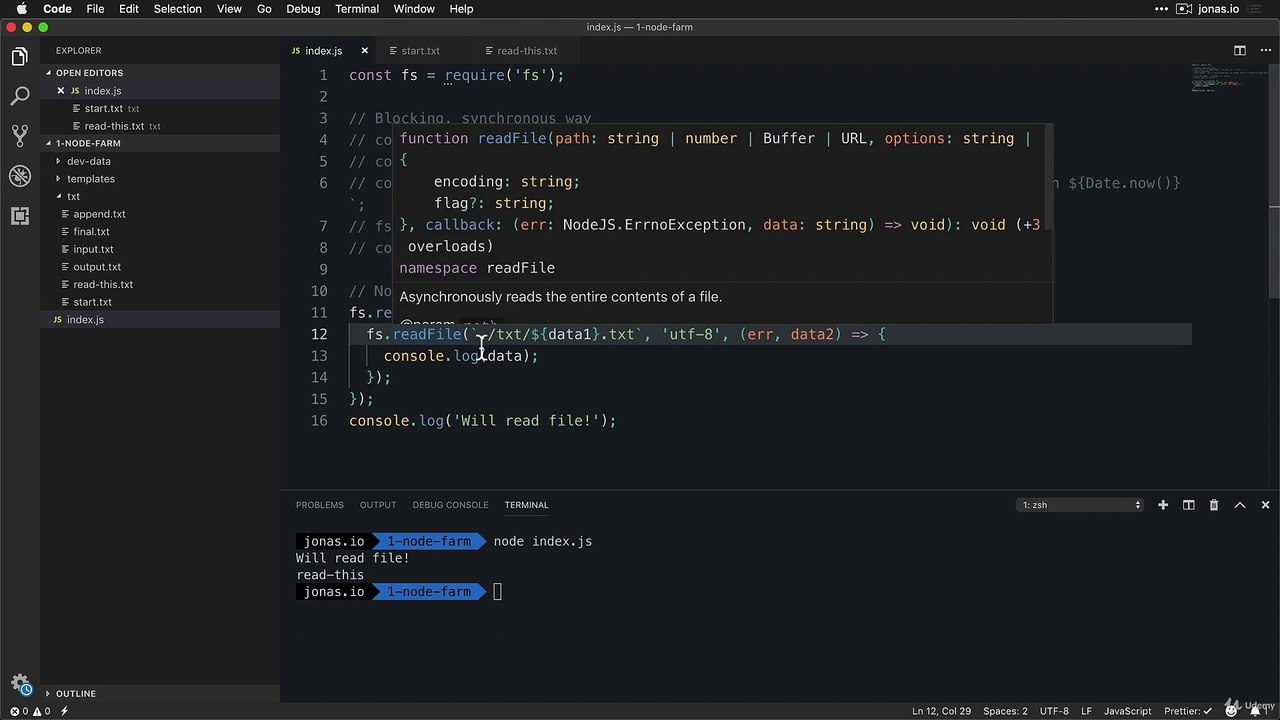Click the lightning bolt status bar icon
This screenshot has width=1280, height=720.
point(65,711)
